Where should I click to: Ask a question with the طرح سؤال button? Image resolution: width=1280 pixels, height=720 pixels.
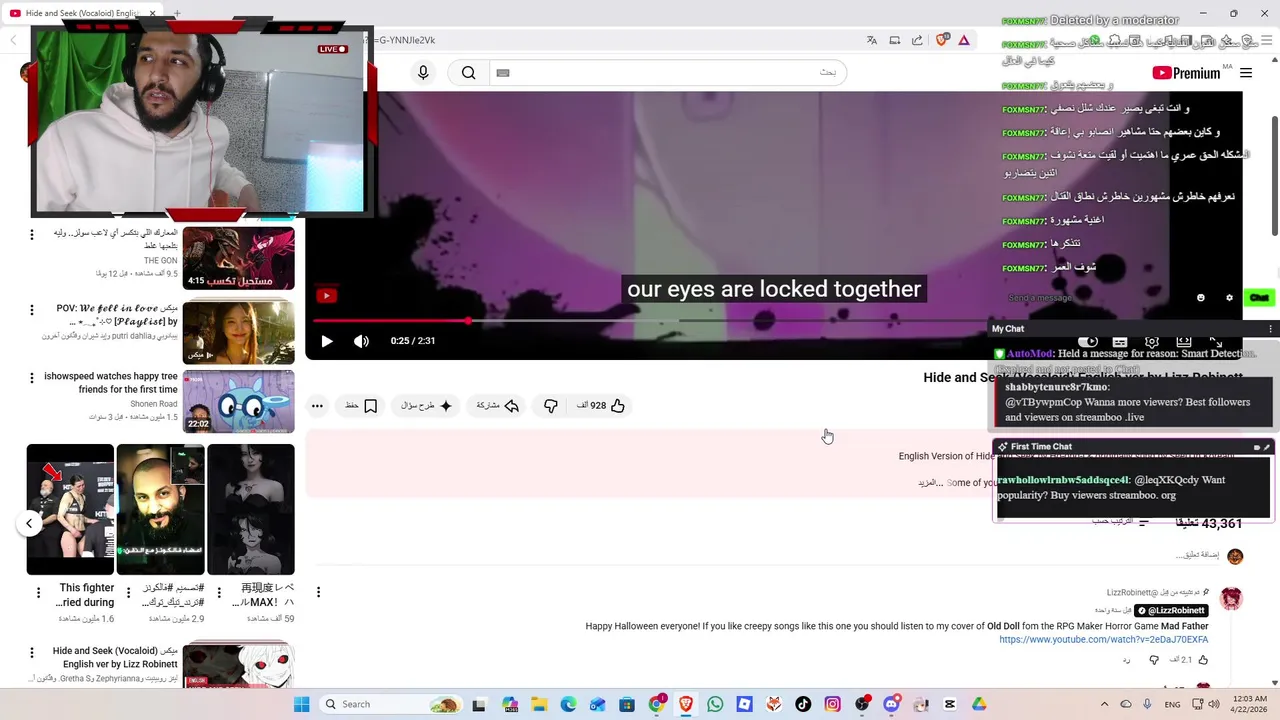point(427,406)
